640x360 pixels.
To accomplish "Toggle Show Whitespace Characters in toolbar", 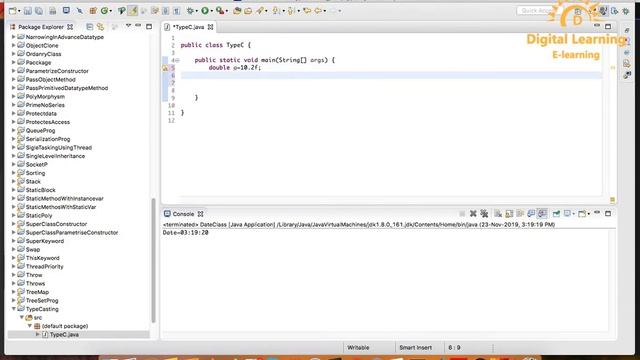I will point(177,11).
